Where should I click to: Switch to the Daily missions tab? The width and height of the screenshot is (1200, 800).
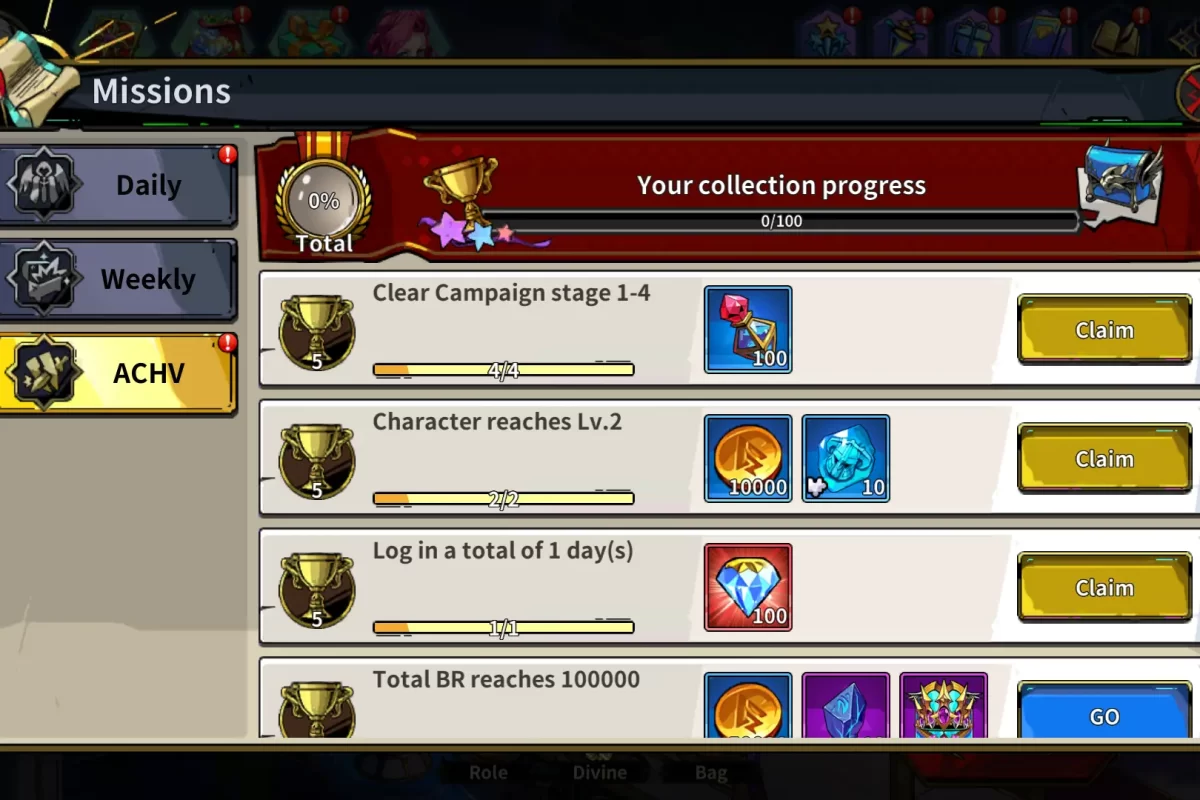pyautogui.click(x=119, y=186)
